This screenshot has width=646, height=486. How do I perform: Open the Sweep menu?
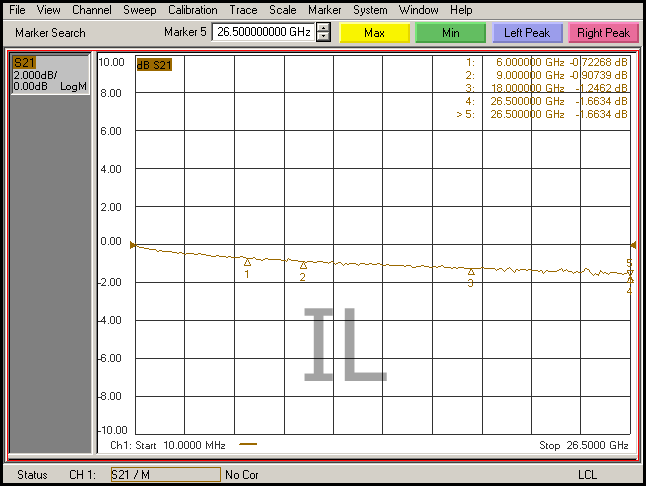click(139, 10)
